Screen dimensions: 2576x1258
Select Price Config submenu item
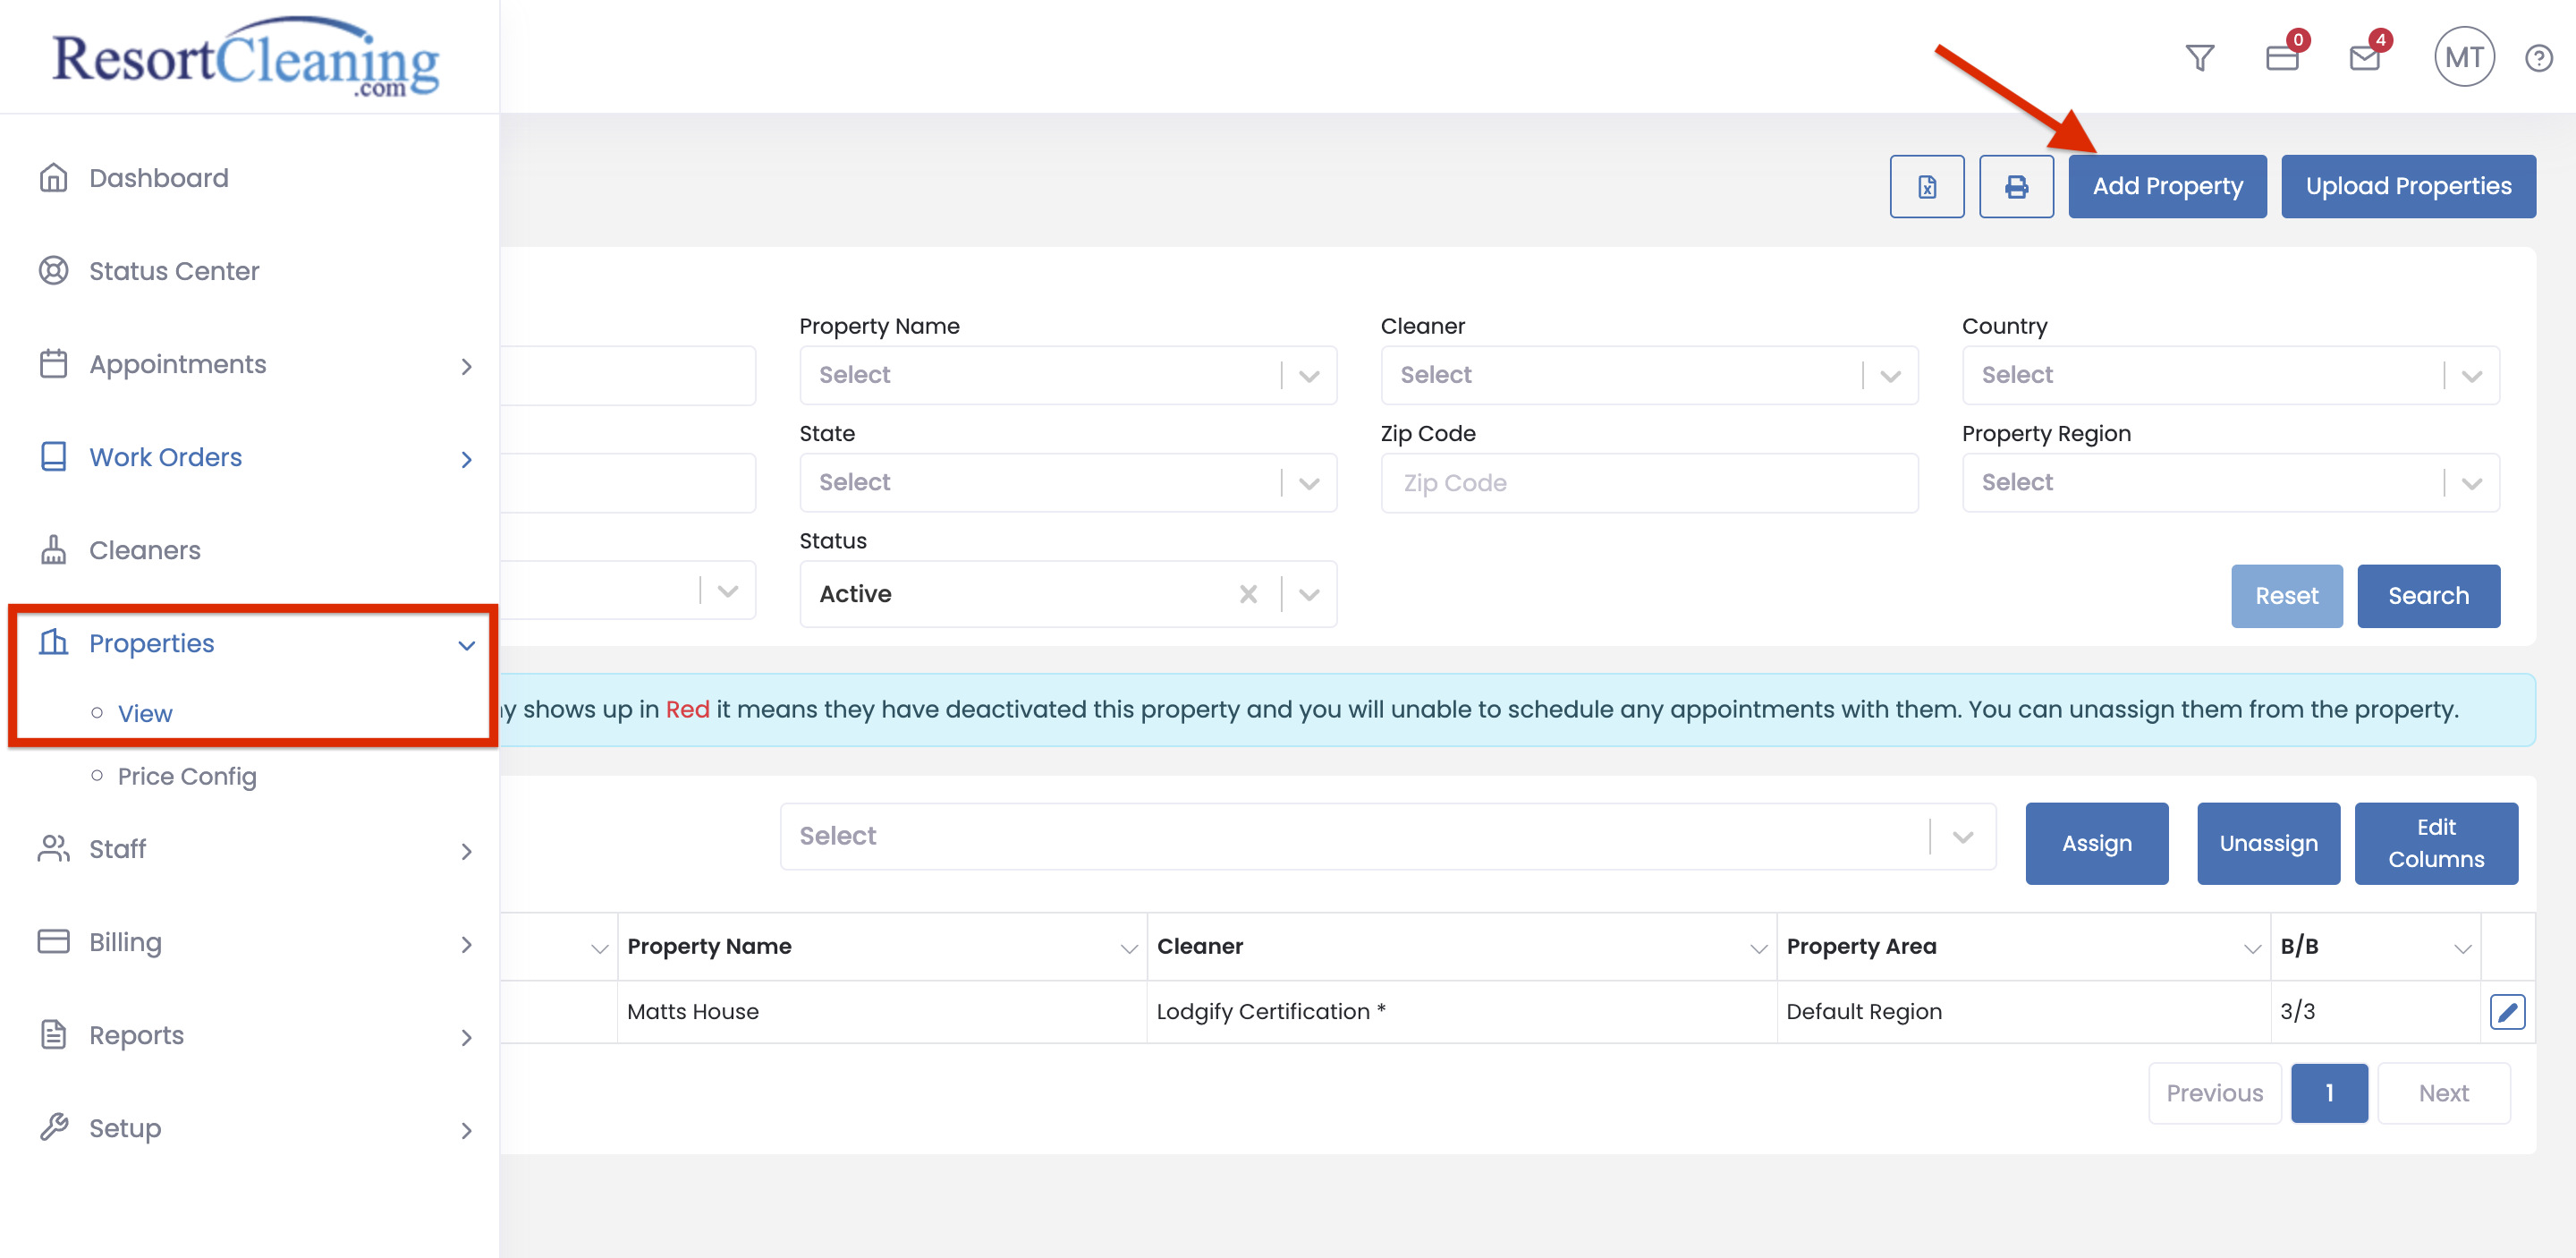pyautogui.click(x=187, y=776)
